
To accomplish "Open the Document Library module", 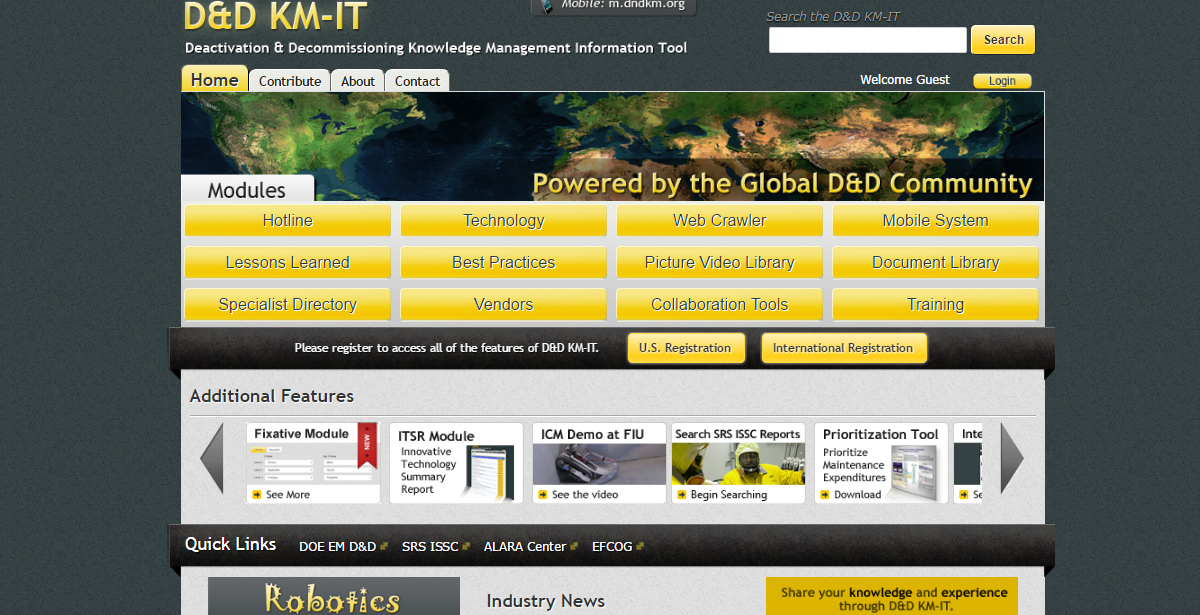I will [x=935, y=262].
